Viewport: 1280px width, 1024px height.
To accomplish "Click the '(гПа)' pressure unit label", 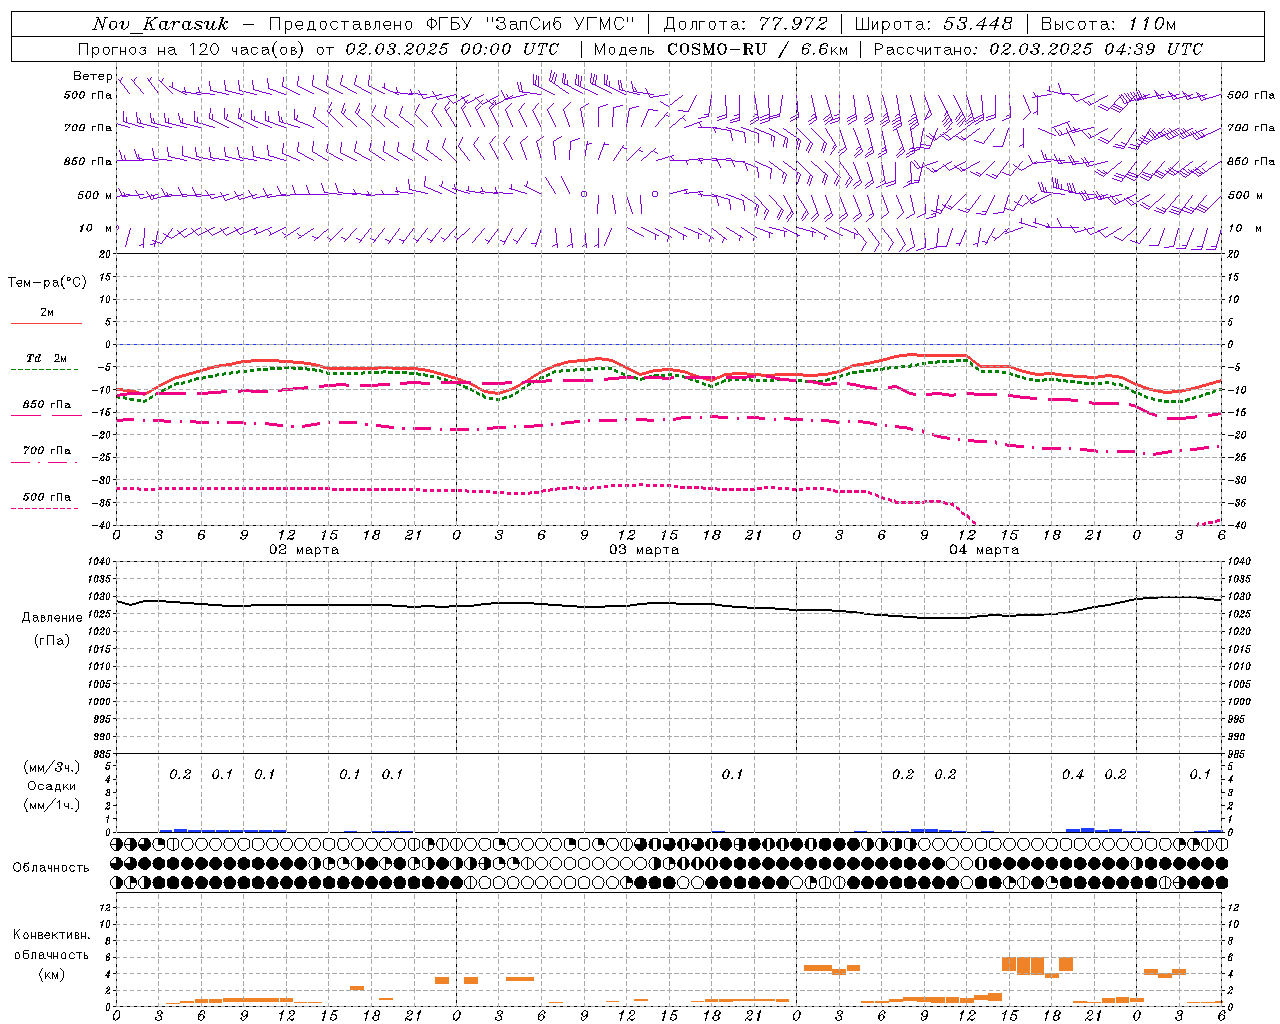I will click(x=52, y=640).
